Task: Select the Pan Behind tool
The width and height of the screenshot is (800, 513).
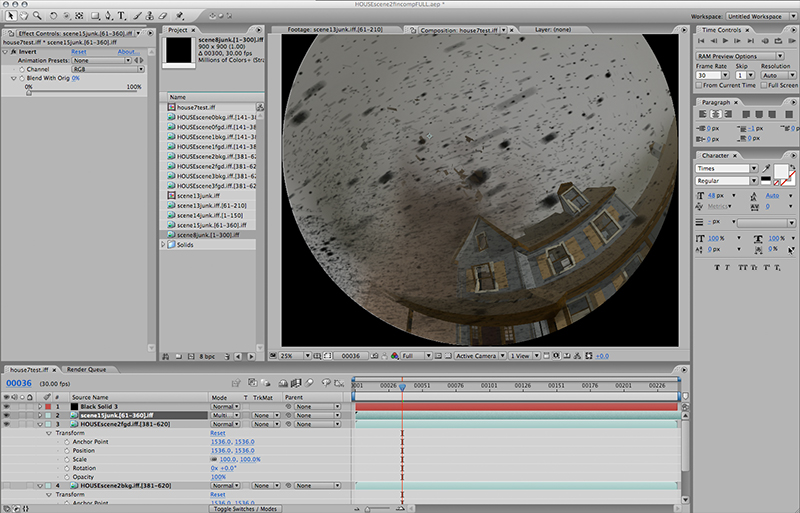Action: (x=79, y=16)
